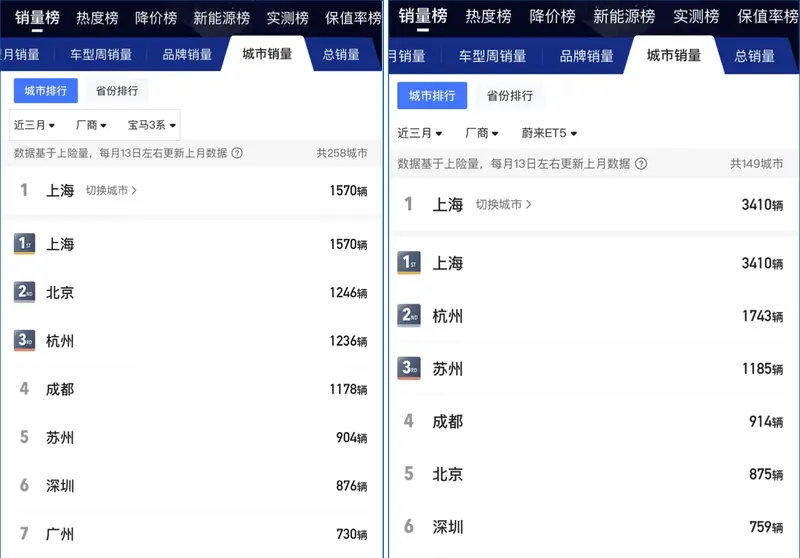
Task: Click 切换城市 link in the 3410辆 row
Action: [503, 204]
